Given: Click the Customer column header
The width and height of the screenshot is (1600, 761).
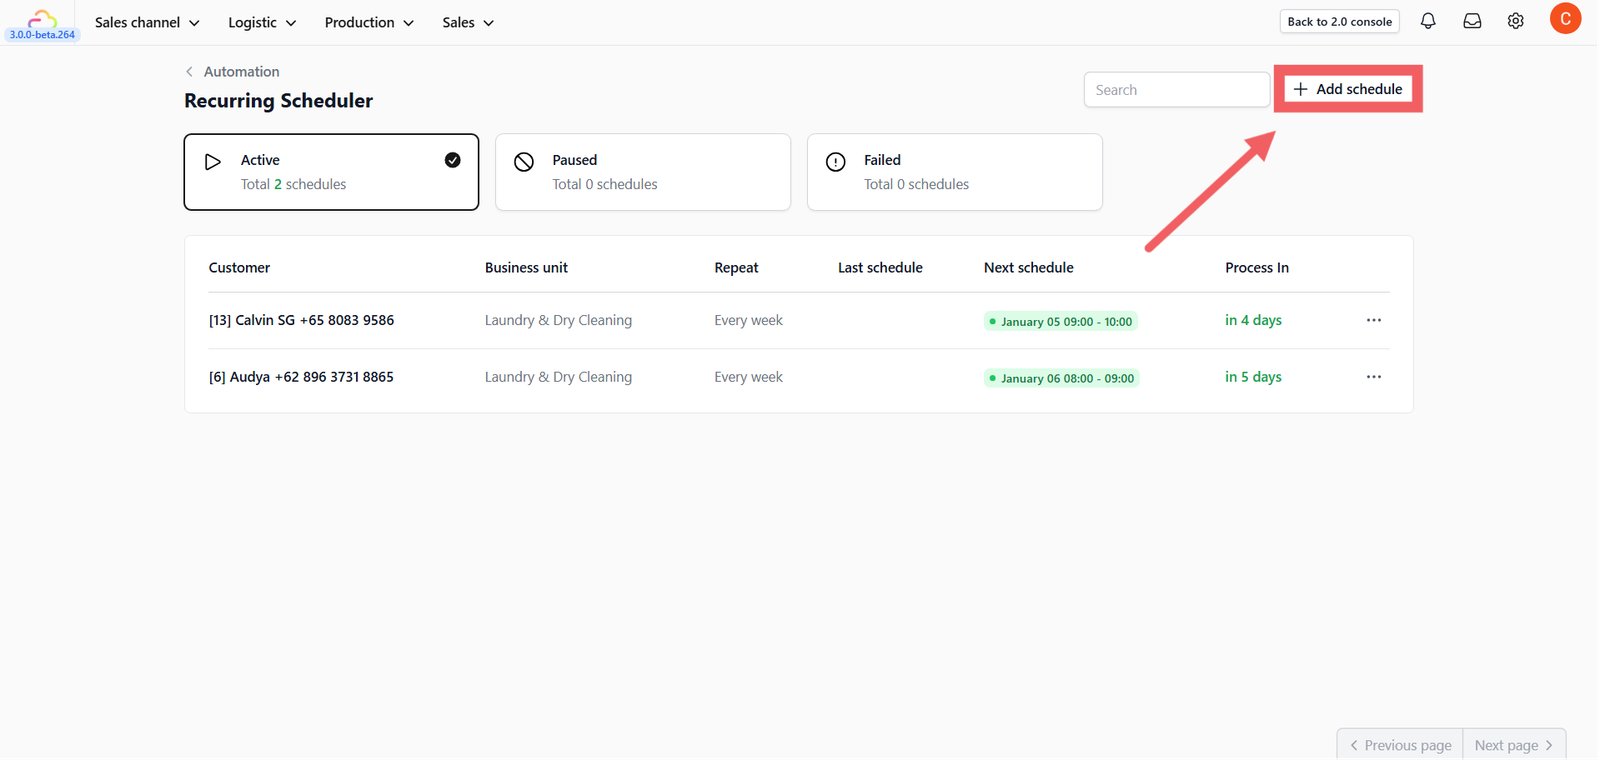Looking at the screenshot, I should click(x=239, y=268).
